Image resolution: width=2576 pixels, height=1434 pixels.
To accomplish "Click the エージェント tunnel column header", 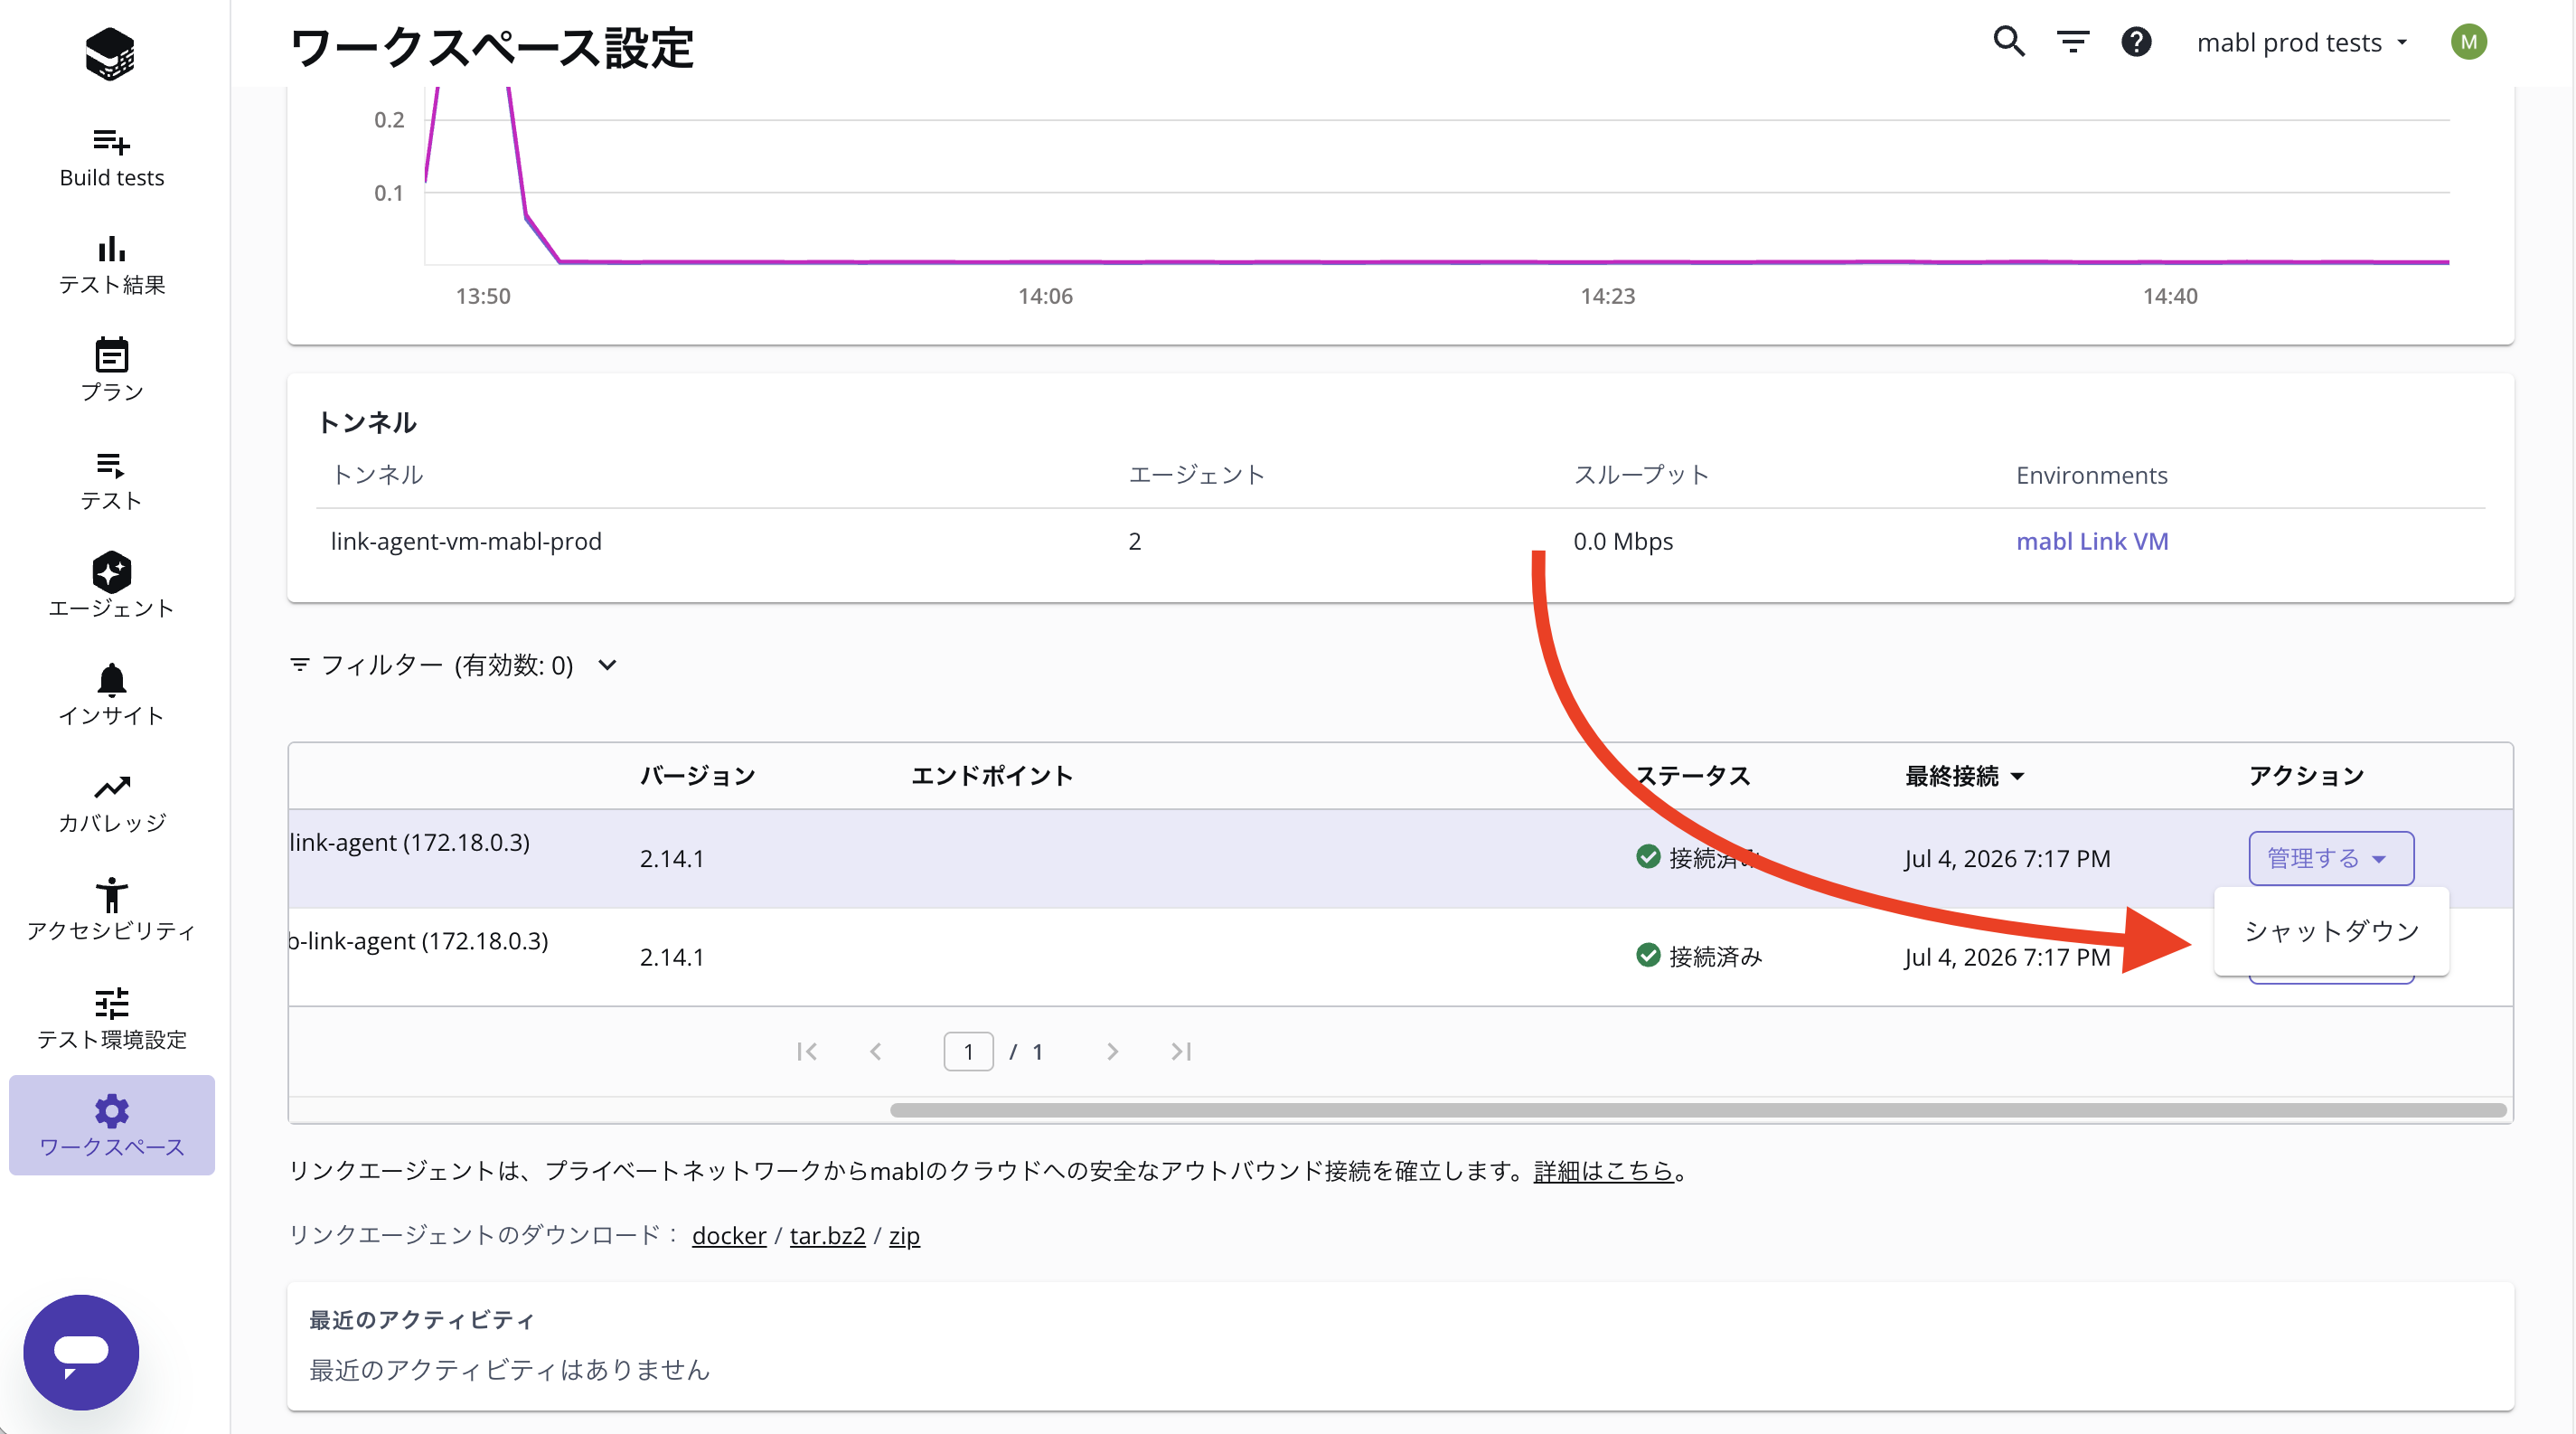I will pyautogui.click(x=1196, y=475).
